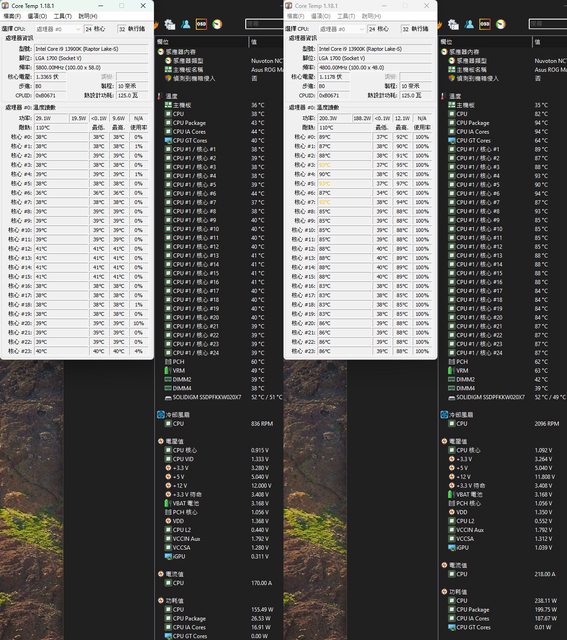Click the SOLIDIGM SSD drive icon showing 52°C / 51°C

point(167,397)
